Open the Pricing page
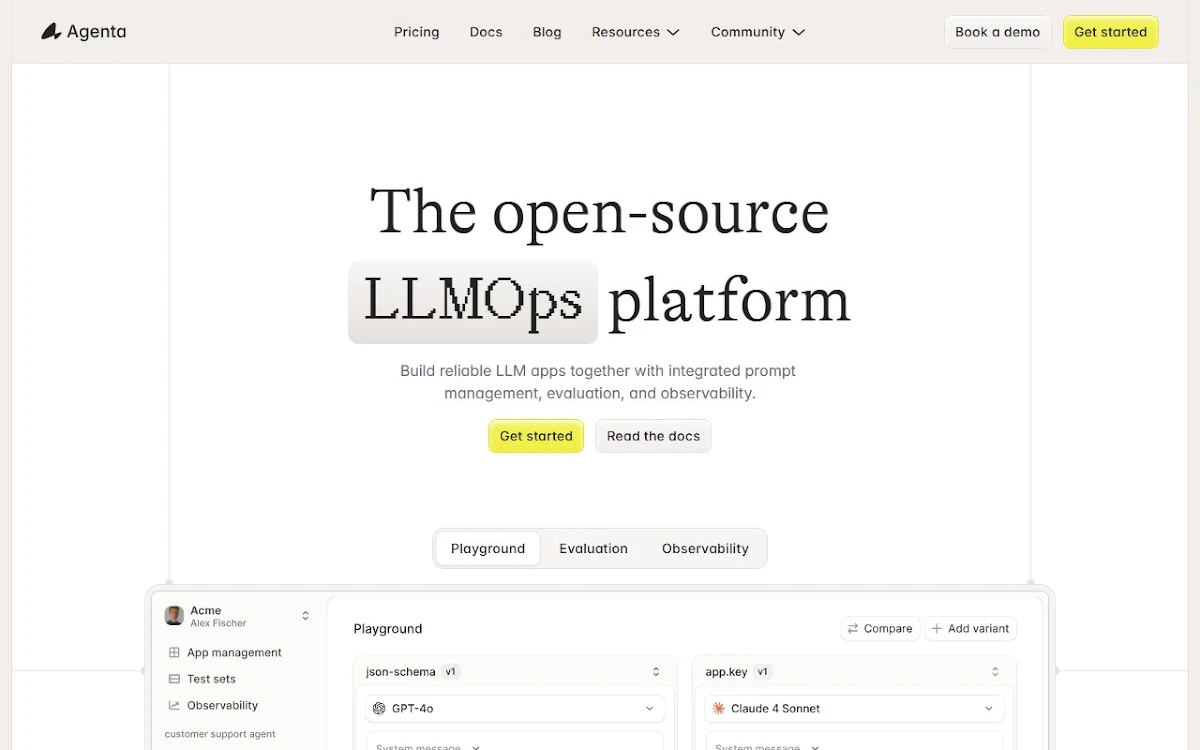The image size is (1200, 750). coord(416,32)
